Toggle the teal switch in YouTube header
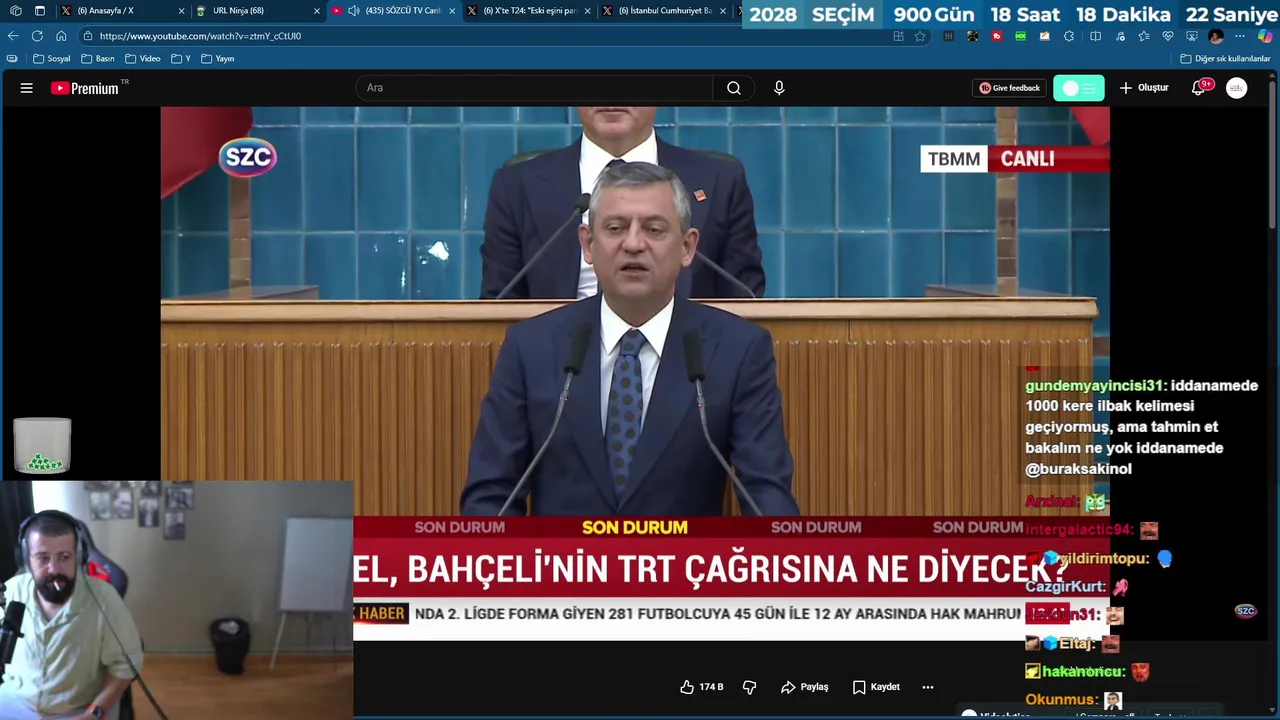 coord(1079,88)
